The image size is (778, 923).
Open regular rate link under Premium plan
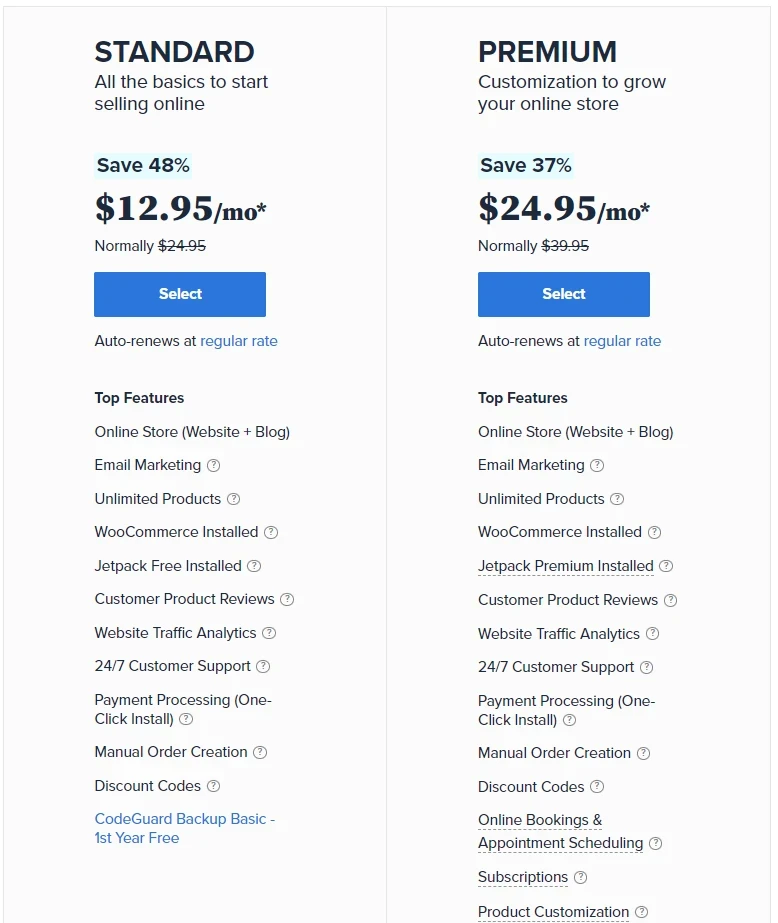622,341
